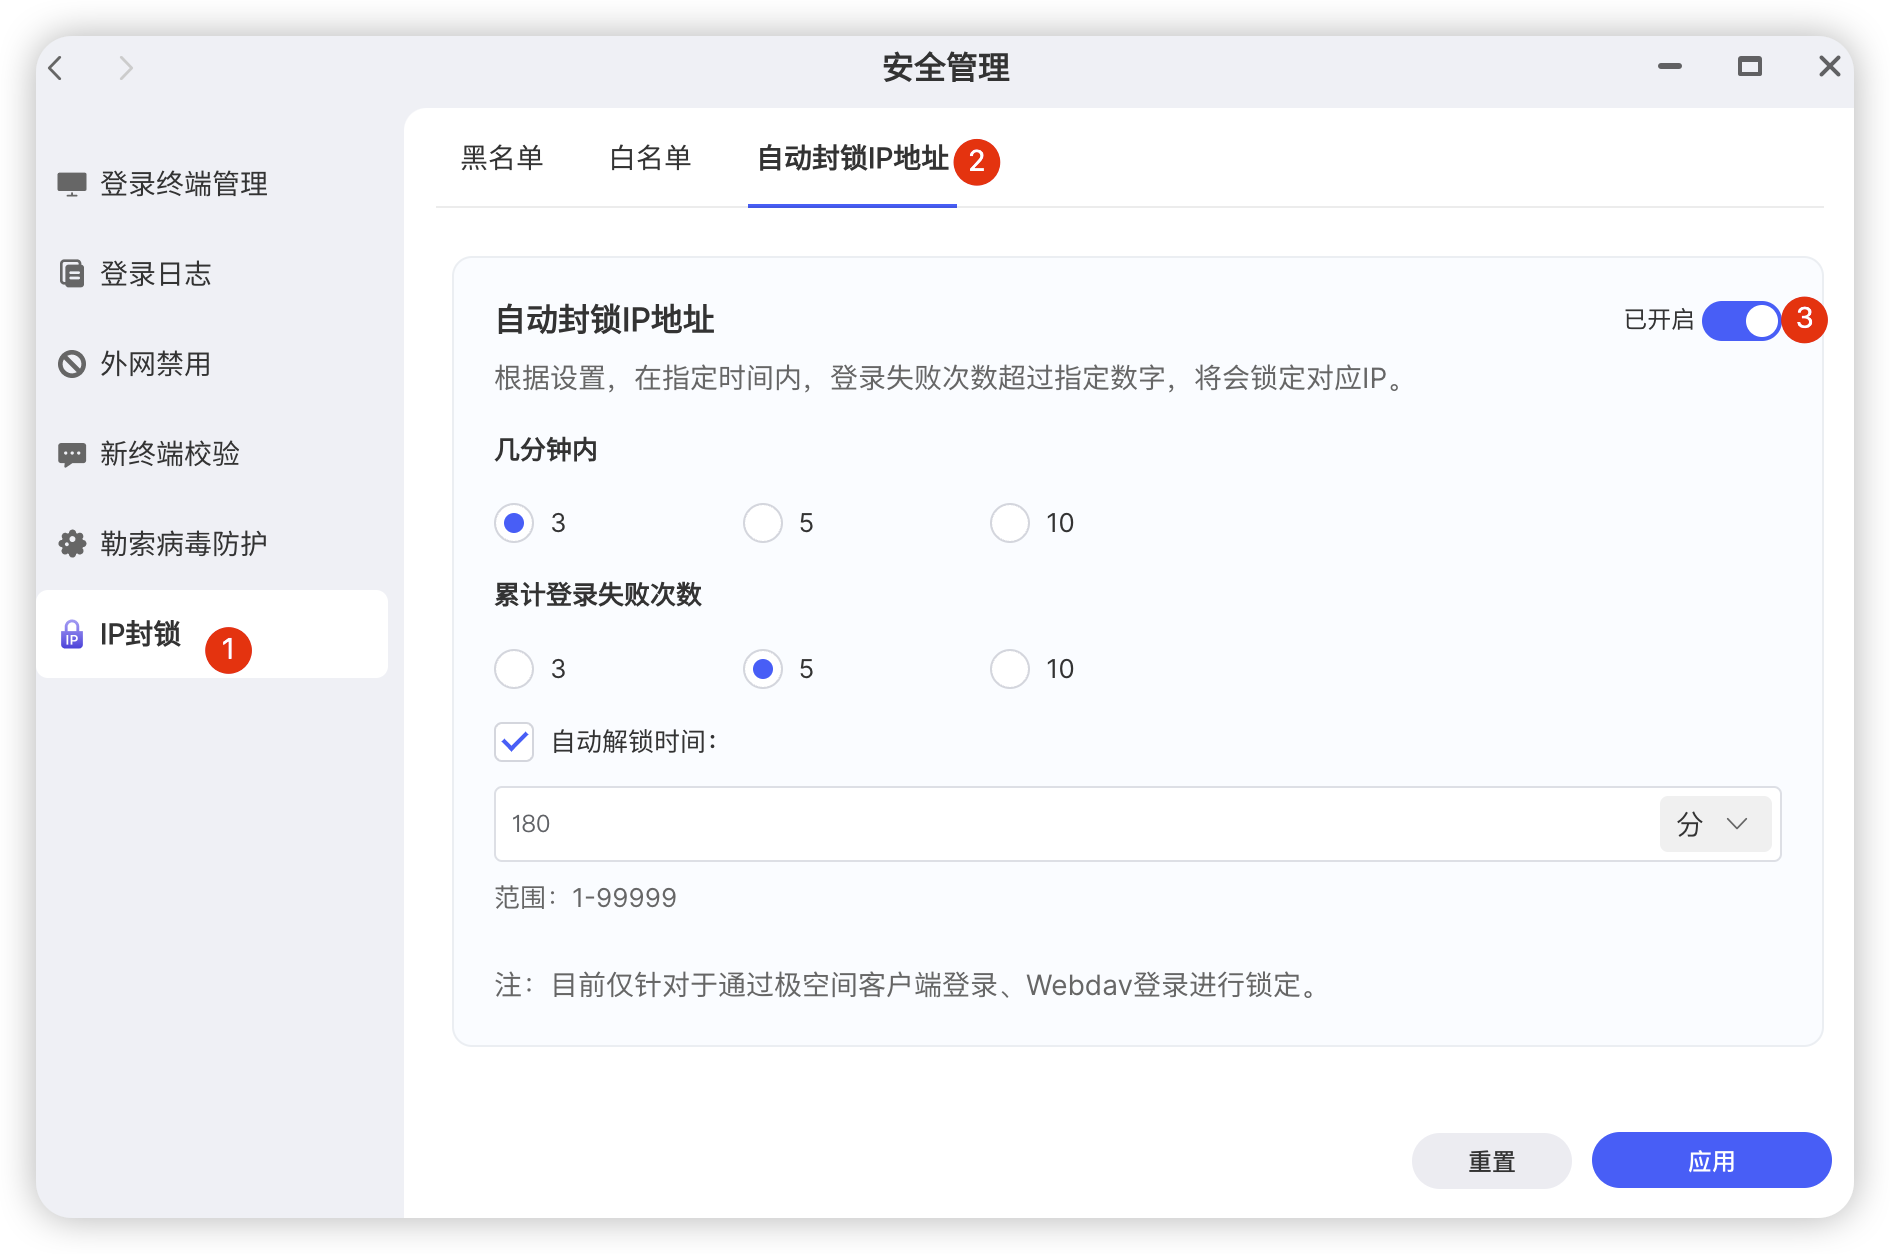Uncheck the 自动解锁时间 checkbox
This screenshot has width=1890, height=1254.
point(514,742)
